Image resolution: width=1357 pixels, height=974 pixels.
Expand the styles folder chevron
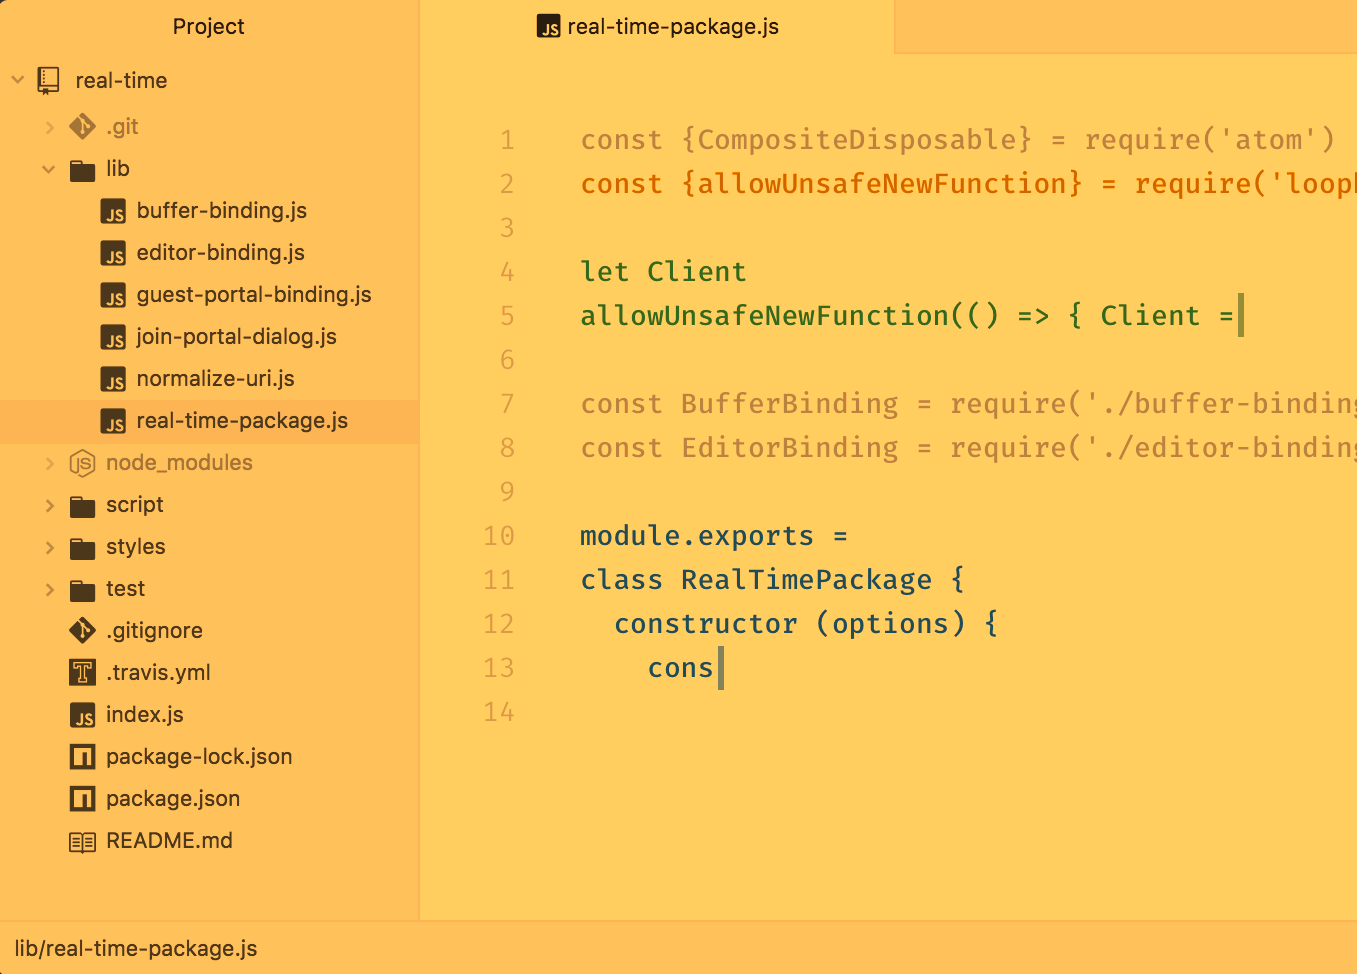pos(49,547)
